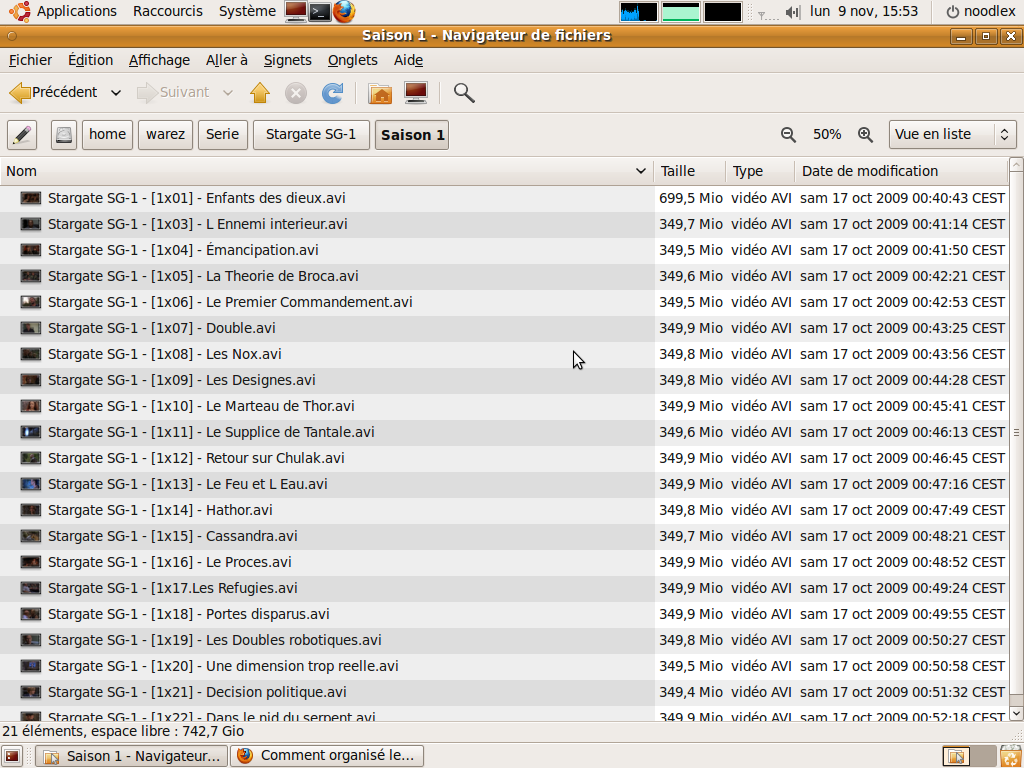This screenshot has height=768, width=1024.
Task: Open the Affichage menu
Action: [x=159, y=60]
